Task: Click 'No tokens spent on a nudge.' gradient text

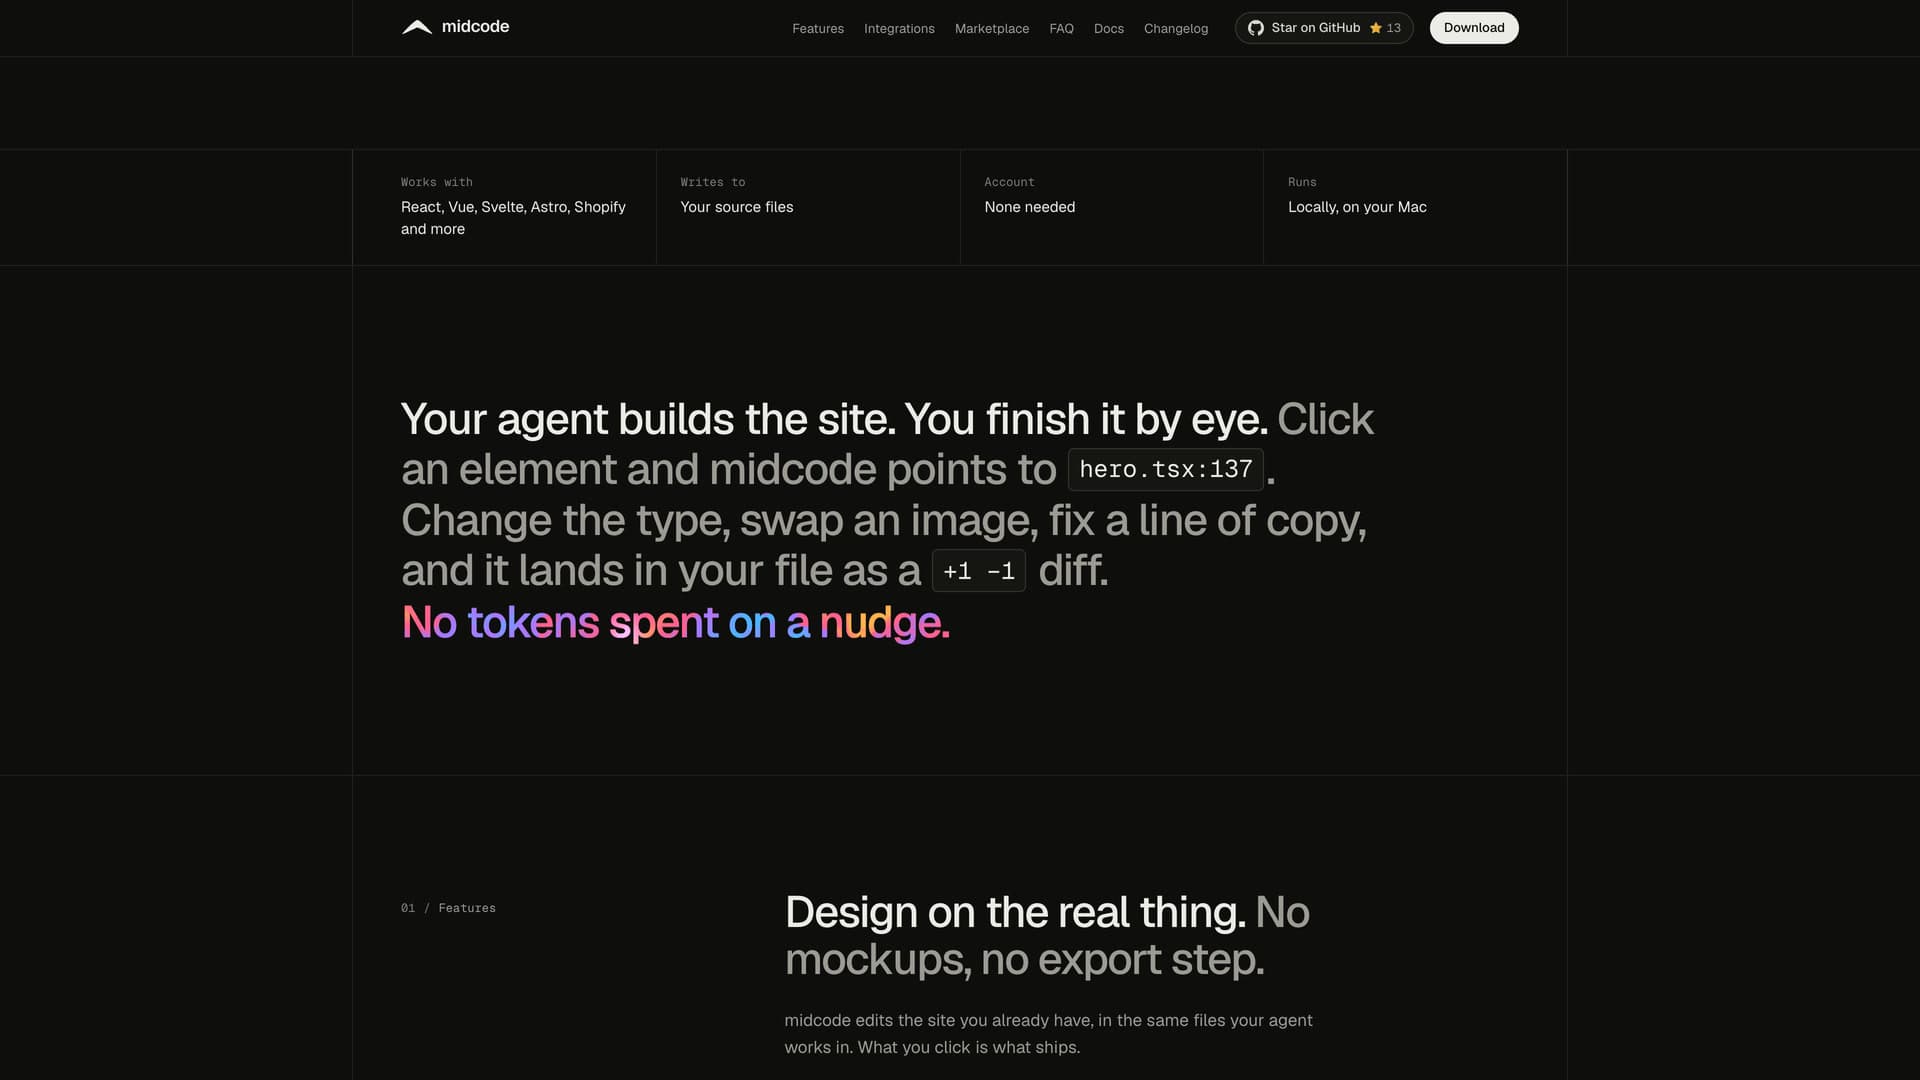Action: [x=676, y=623]
